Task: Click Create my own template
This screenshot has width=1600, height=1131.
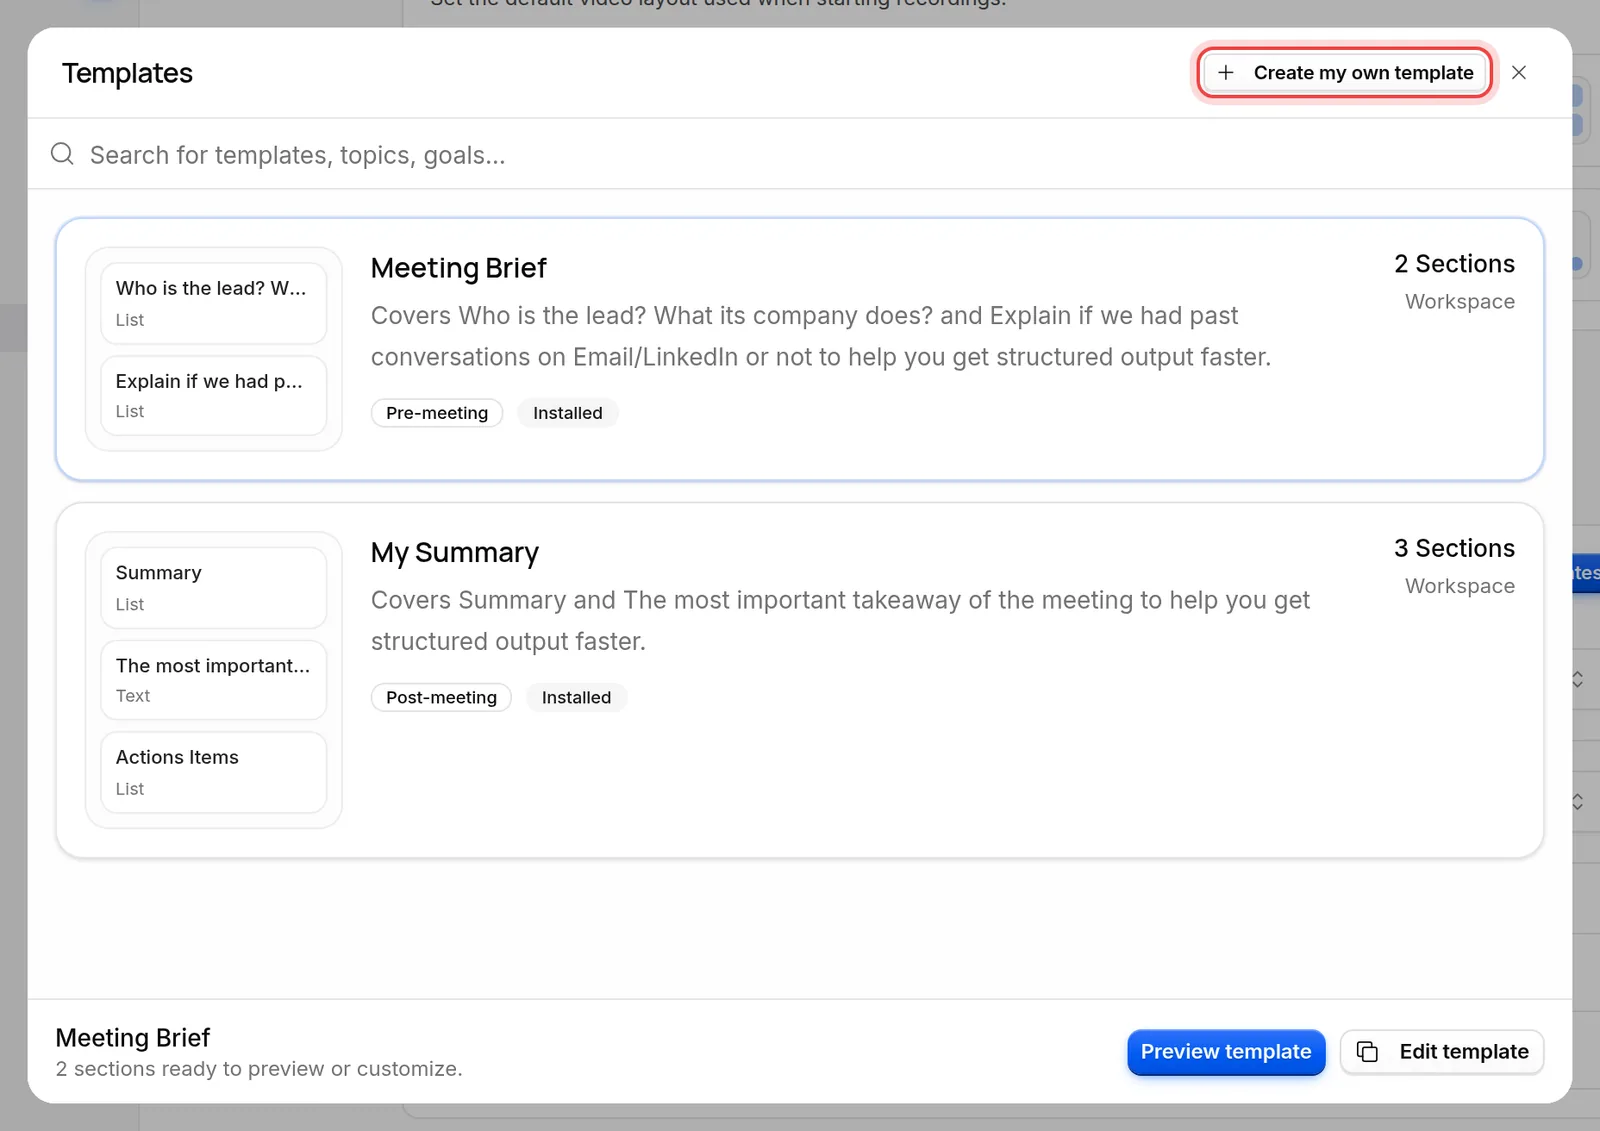Action: pos(1345,73)
